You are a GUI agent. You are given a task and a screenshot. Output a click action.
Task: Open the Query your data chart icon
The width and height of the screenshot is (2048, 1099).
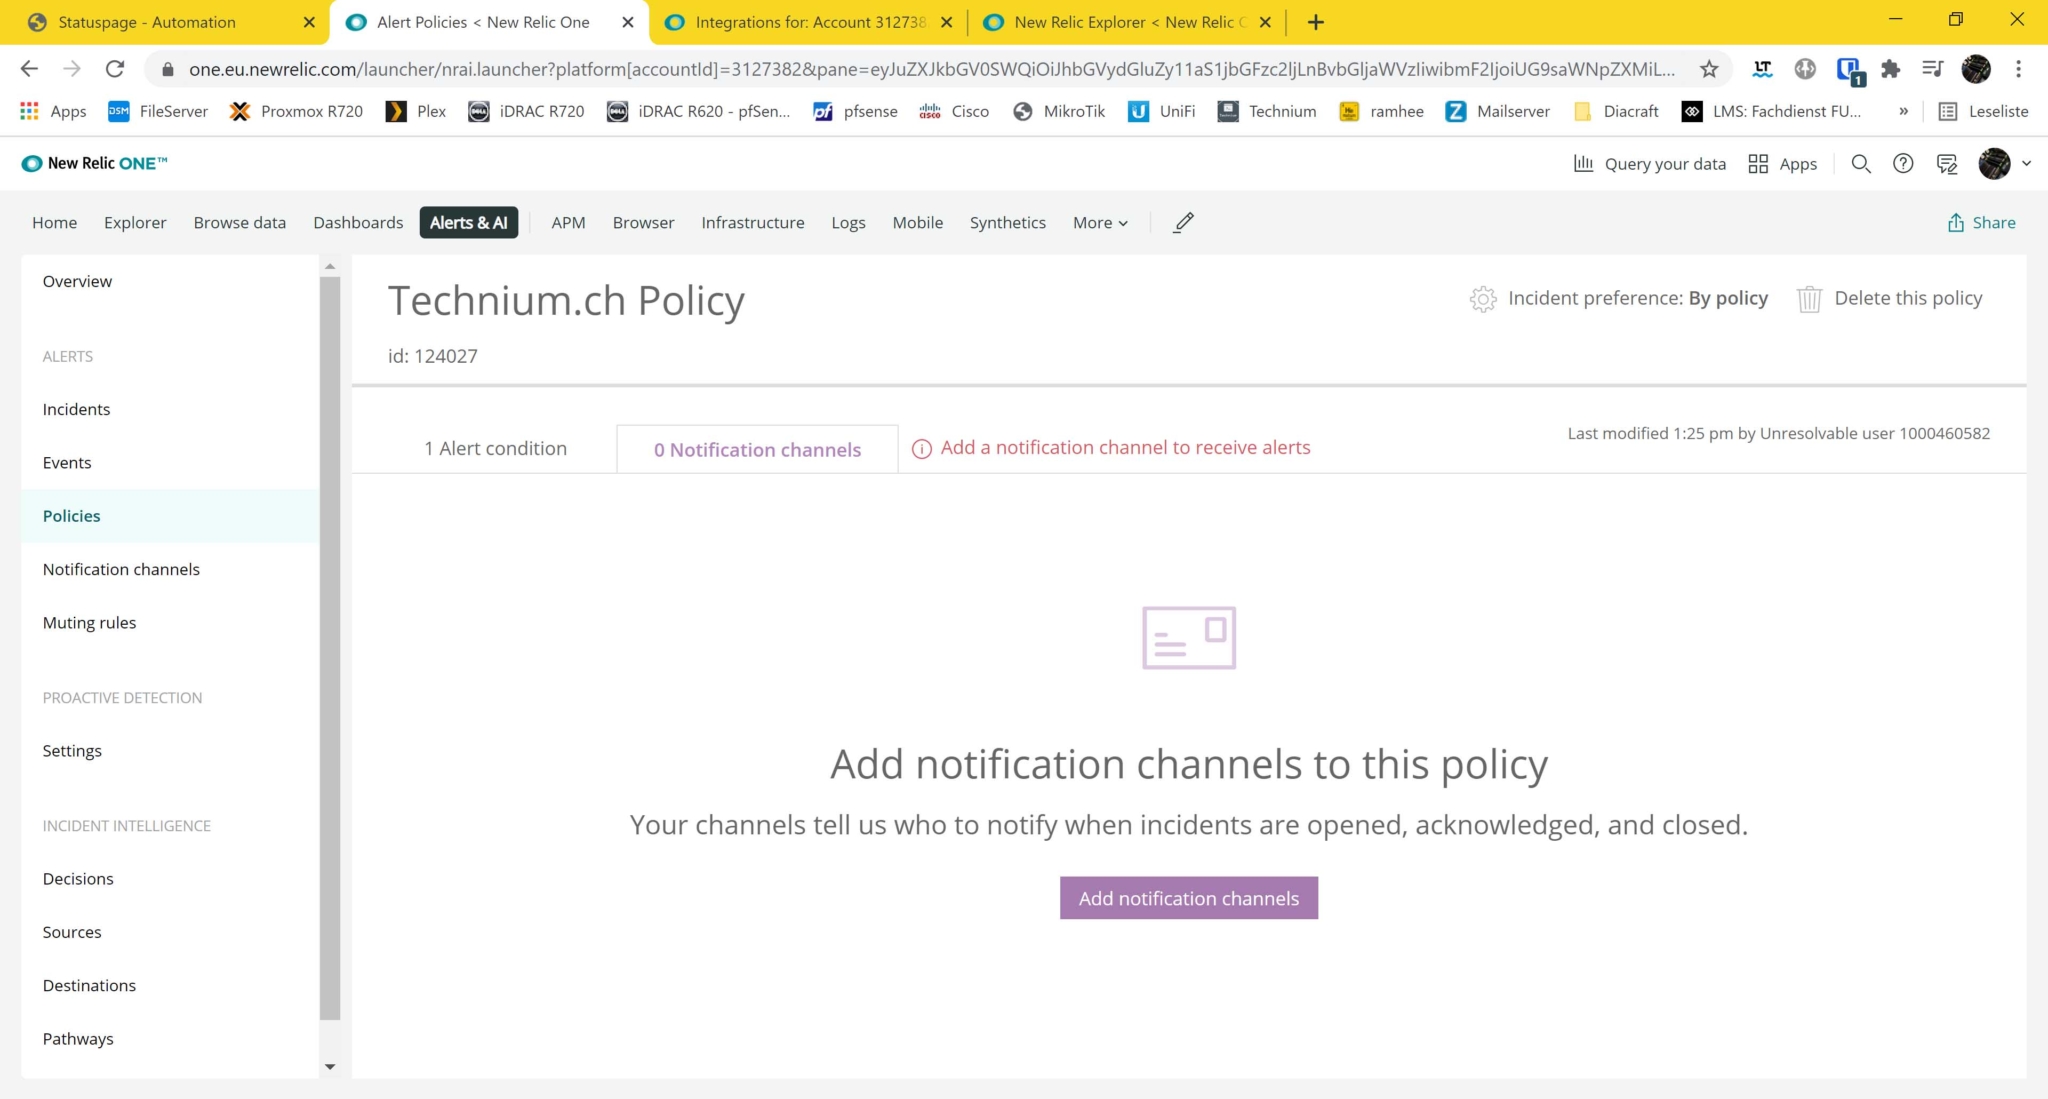click(1585, 163)
